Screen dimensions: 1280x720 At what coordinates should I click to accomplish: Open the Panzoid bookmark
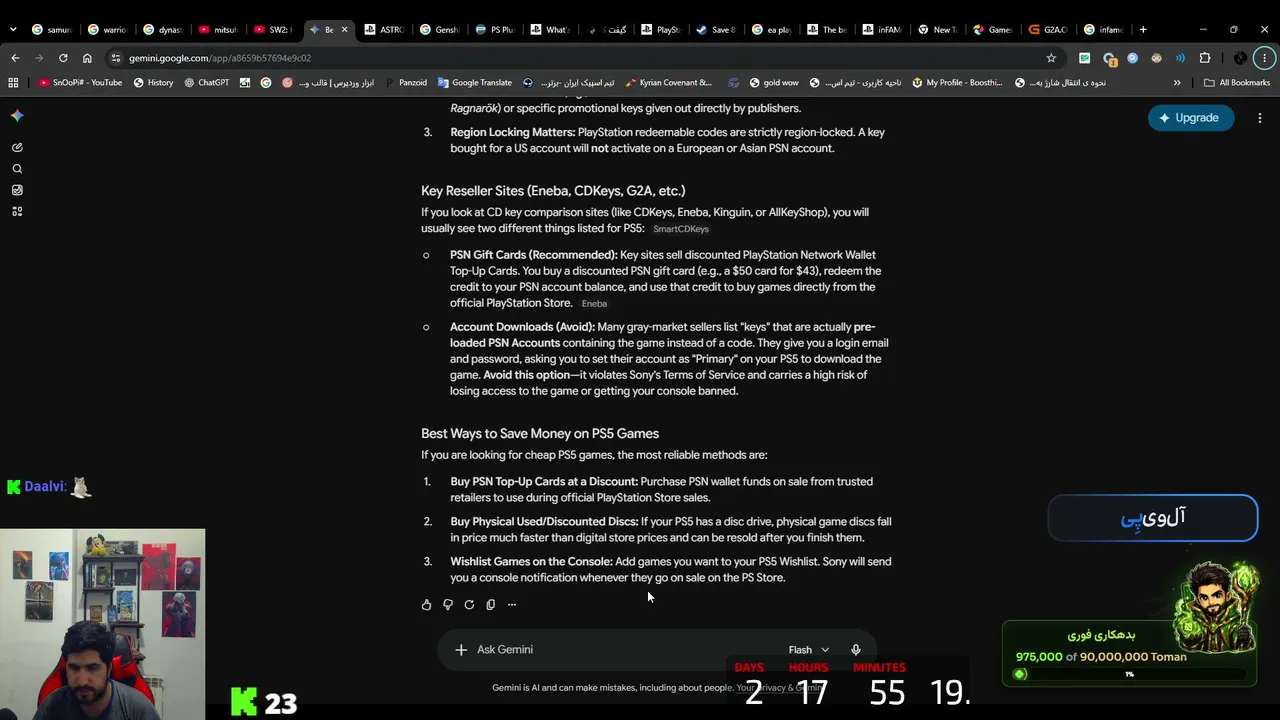pyautogui.click(x=405, y=83)
